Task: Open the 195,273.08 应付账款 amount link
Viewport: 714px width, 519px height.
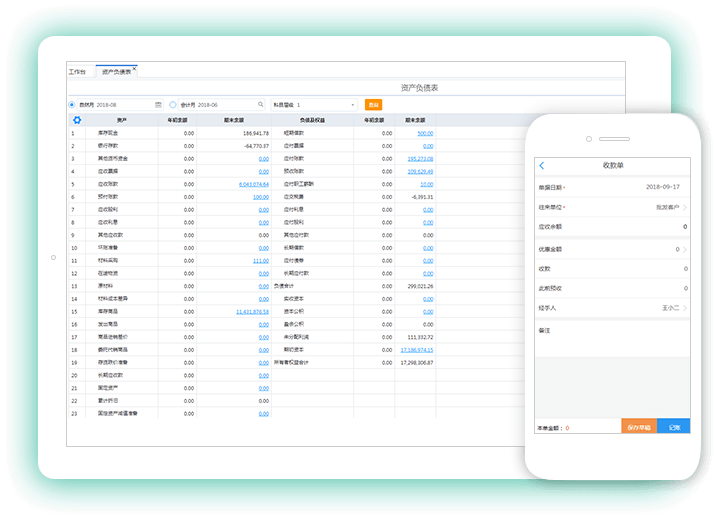Action: (x=419, y=158)
